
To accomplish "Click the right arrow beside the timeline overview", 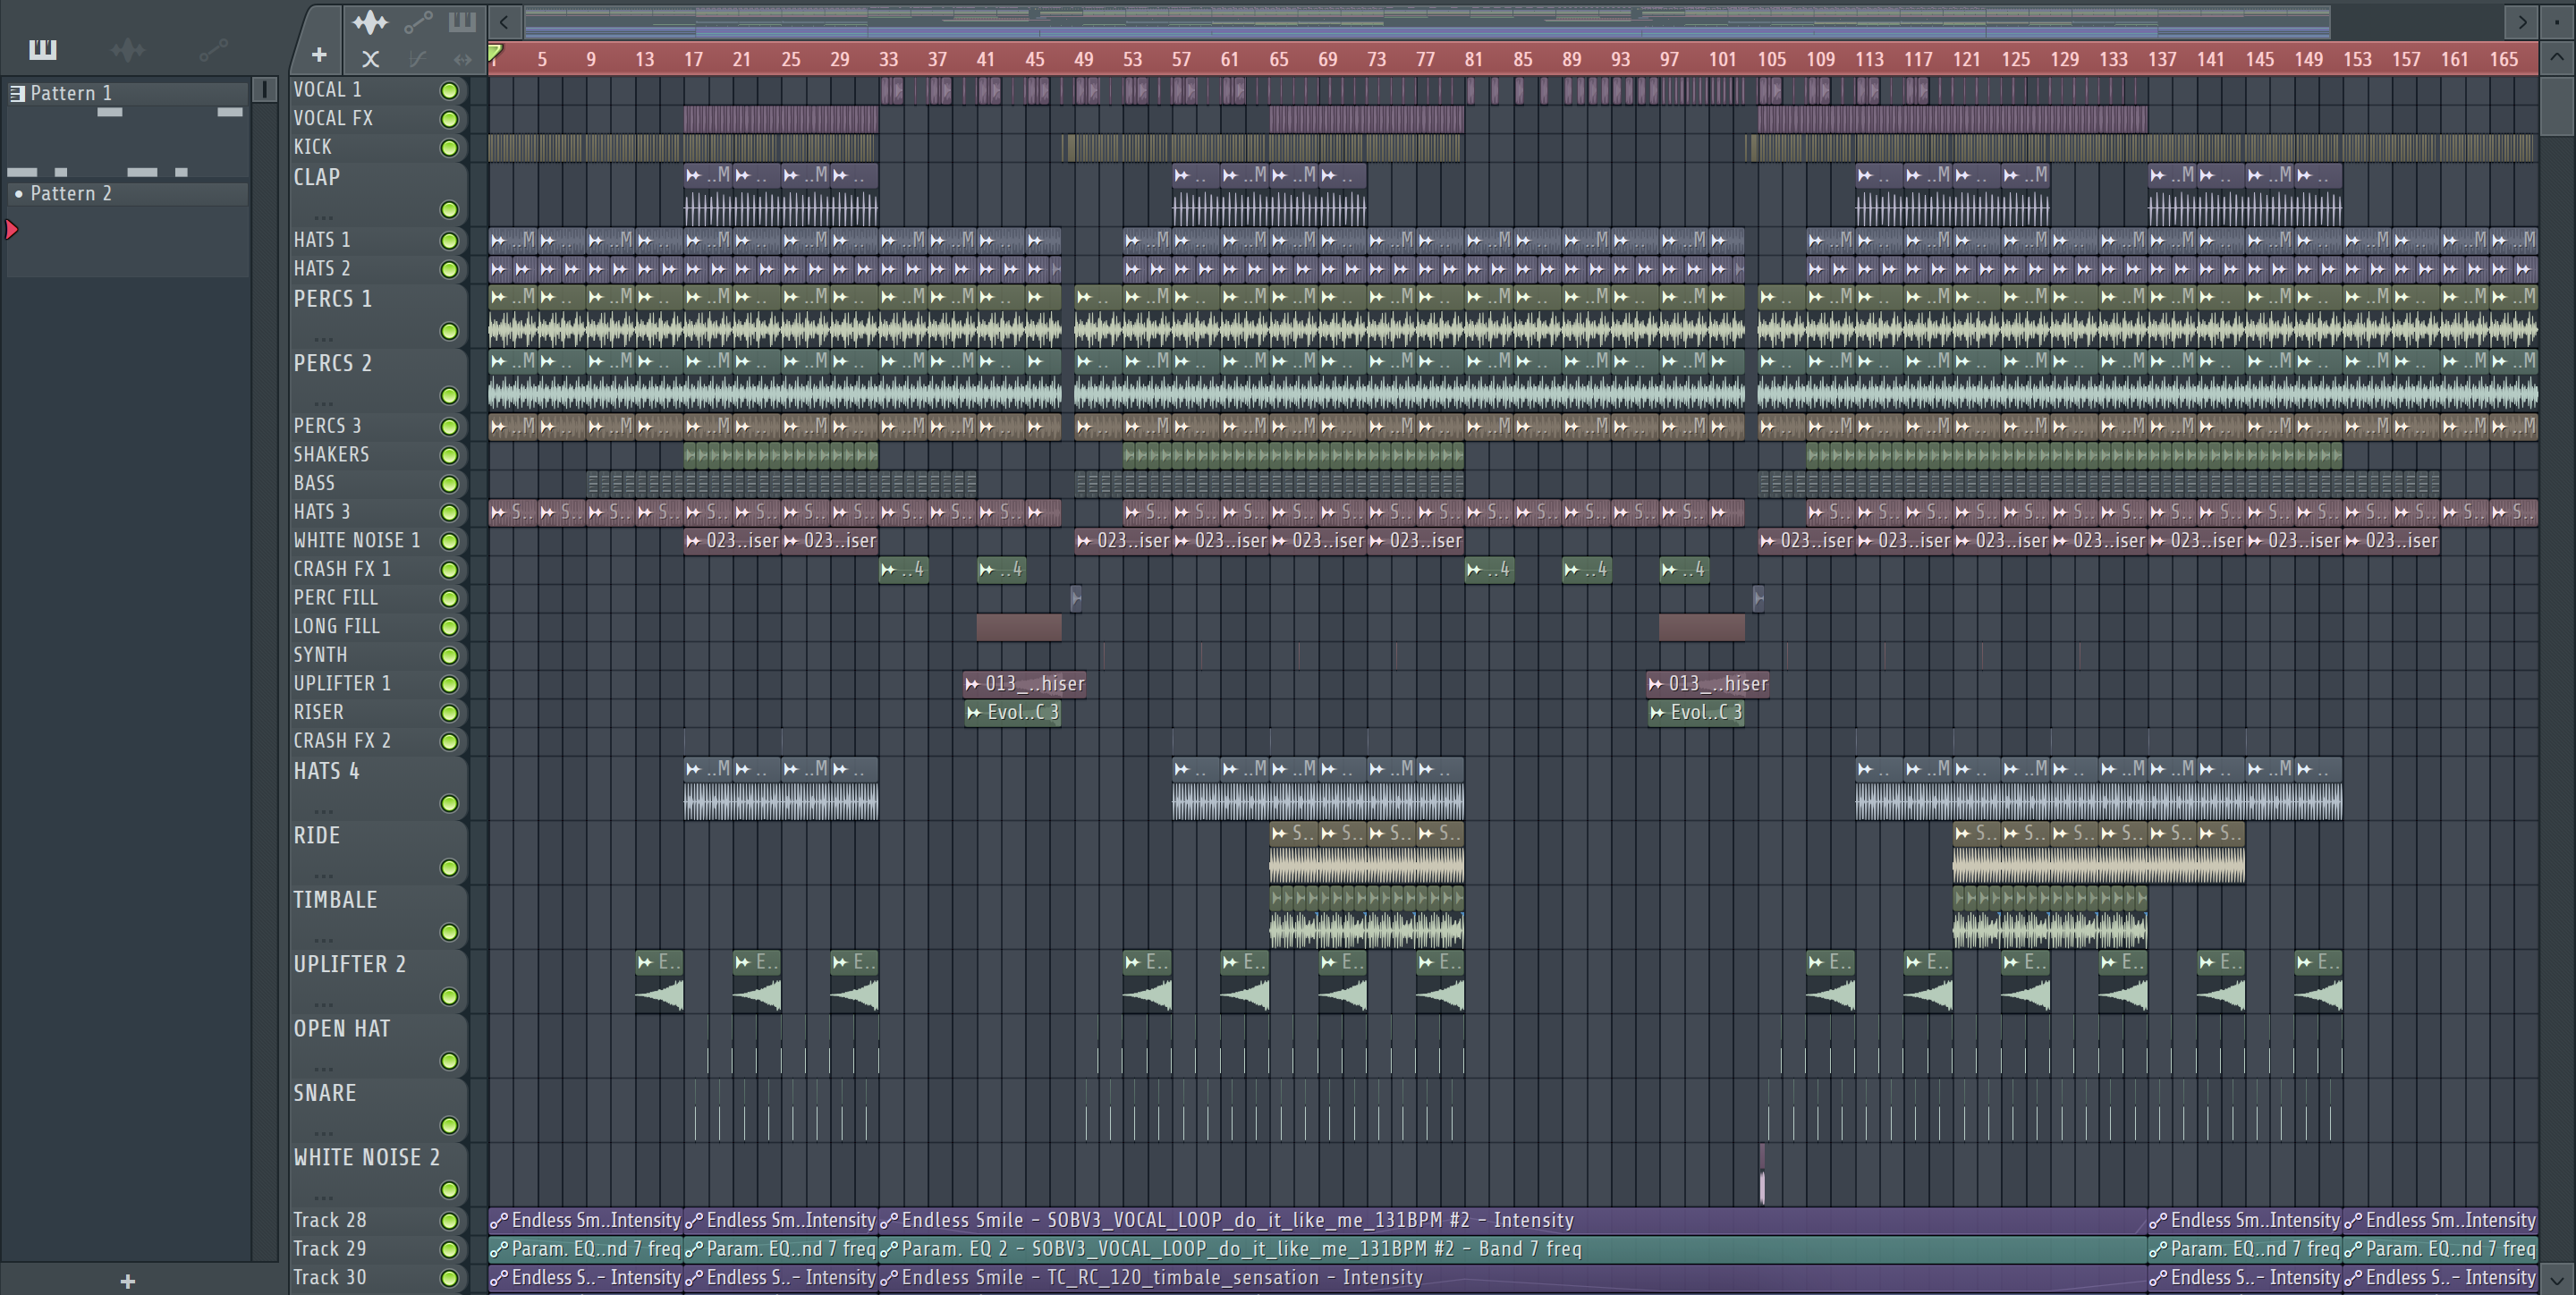I will pyautogui.click(x=2522, y=21).
